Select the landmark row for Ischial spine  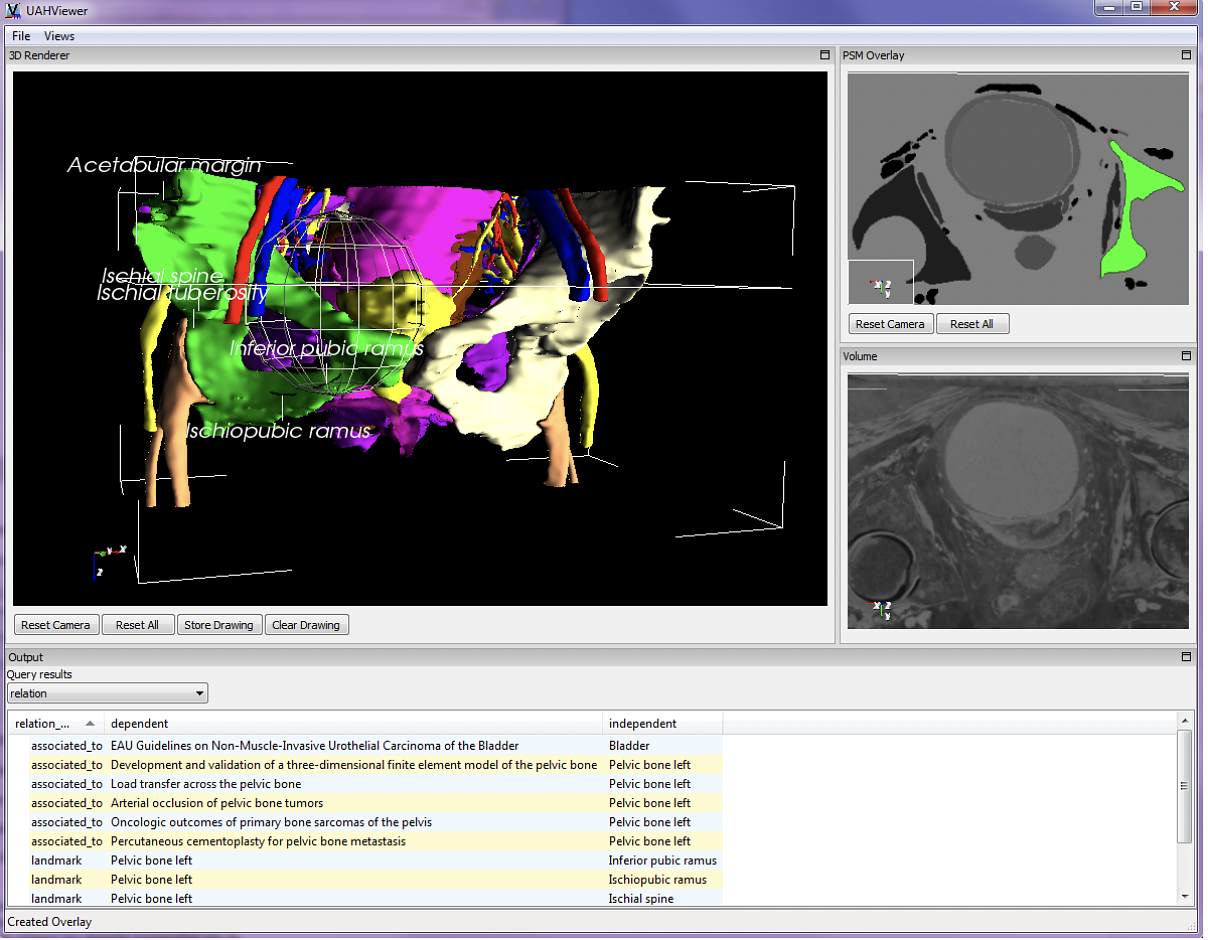point(300,898)
